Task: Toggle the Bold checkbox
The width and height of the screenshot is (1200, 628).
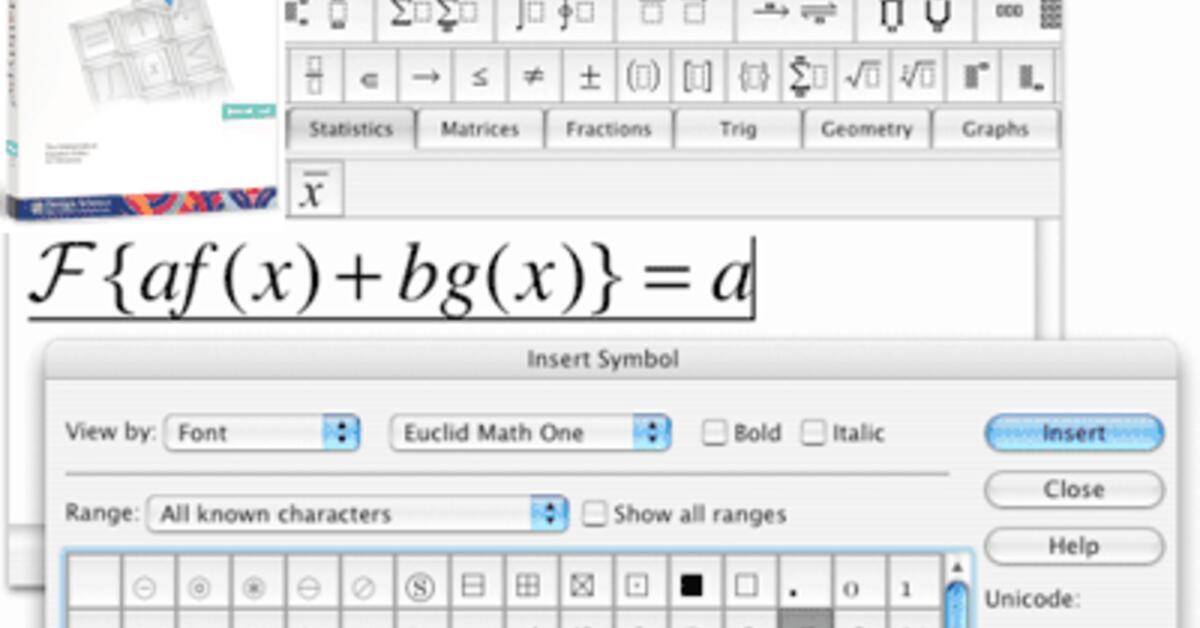Action: [x=714, y=433]
